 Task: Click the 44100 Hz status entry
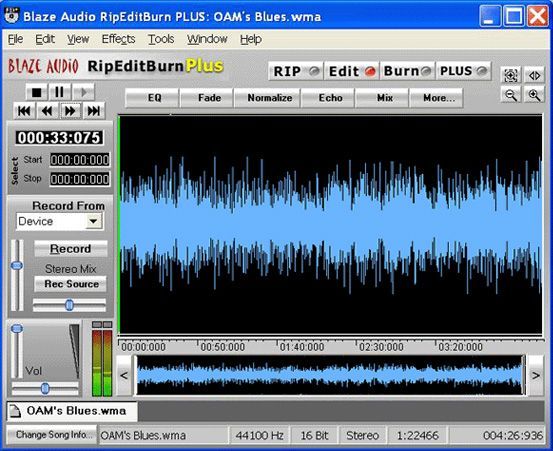[259, 435]
